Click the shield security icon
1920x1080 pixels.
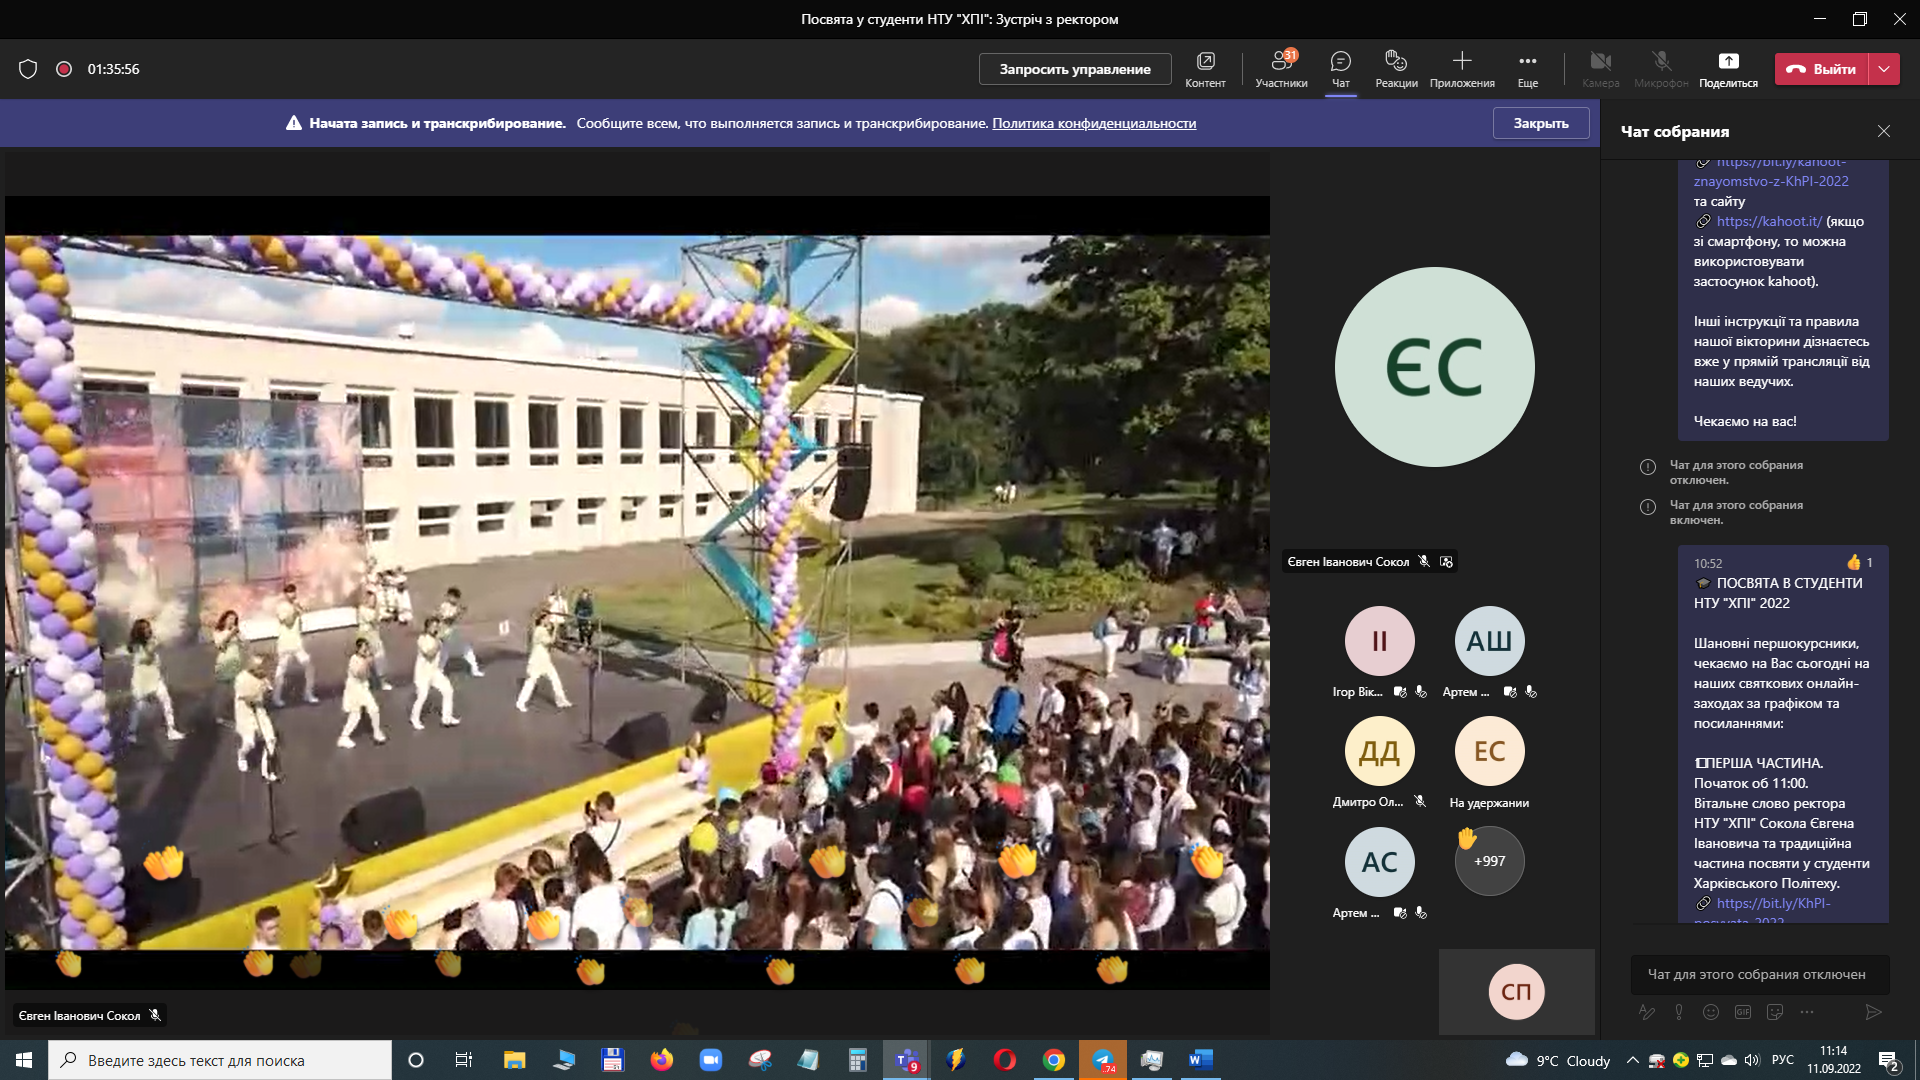(x=28, y=69)
